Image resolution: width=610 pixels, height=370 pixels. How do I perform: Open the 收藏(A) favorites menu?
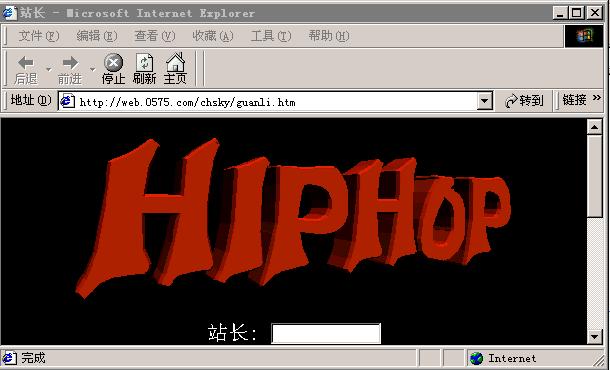tap(213, 36)
